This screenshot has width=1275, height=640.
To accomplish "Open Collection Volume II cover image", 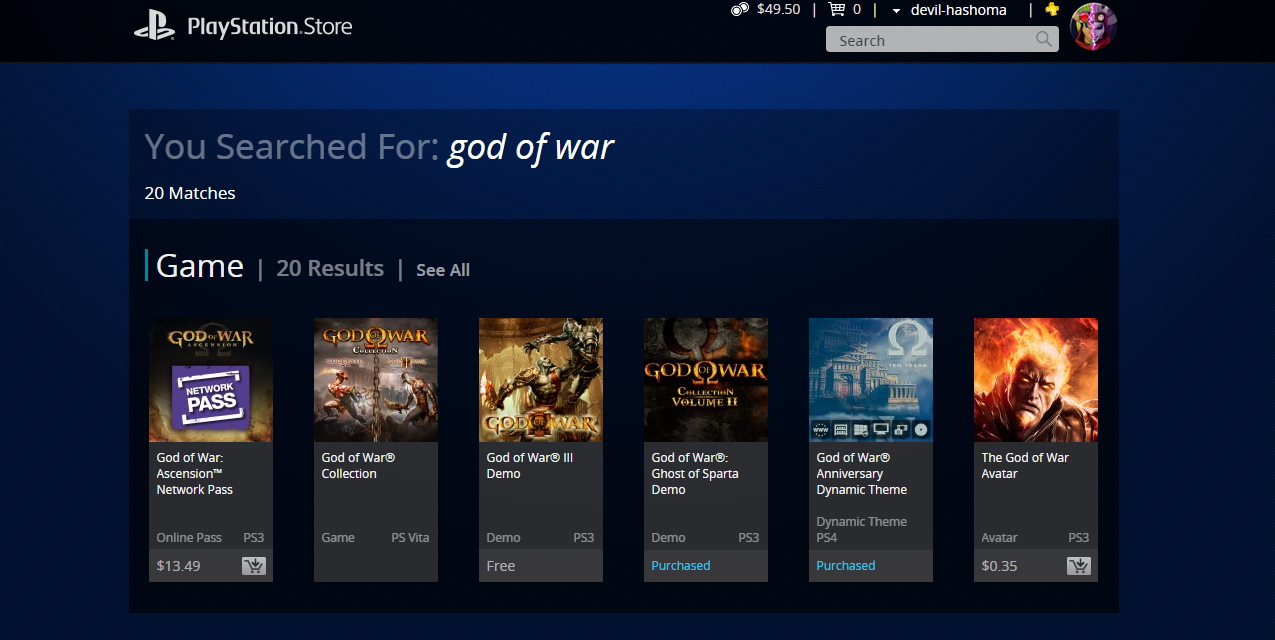I will point(706,380).
